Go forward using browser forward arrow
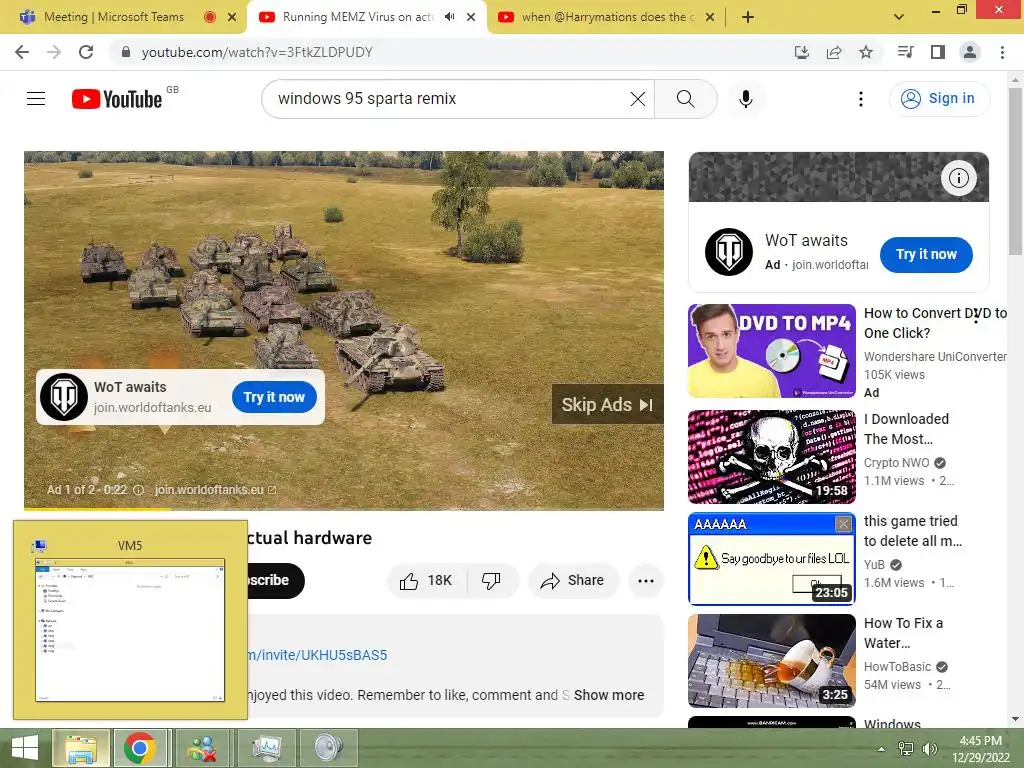 point(54,52)
